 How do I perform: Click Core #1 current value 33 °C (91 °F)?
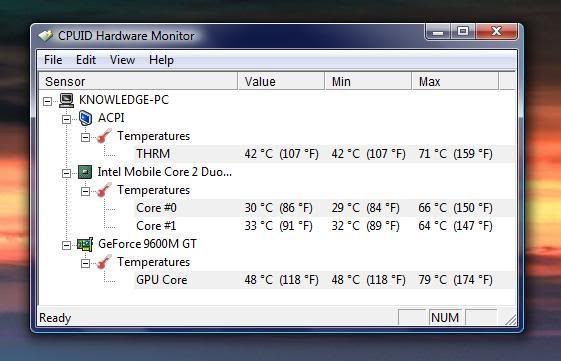click(x=278, y=226)
